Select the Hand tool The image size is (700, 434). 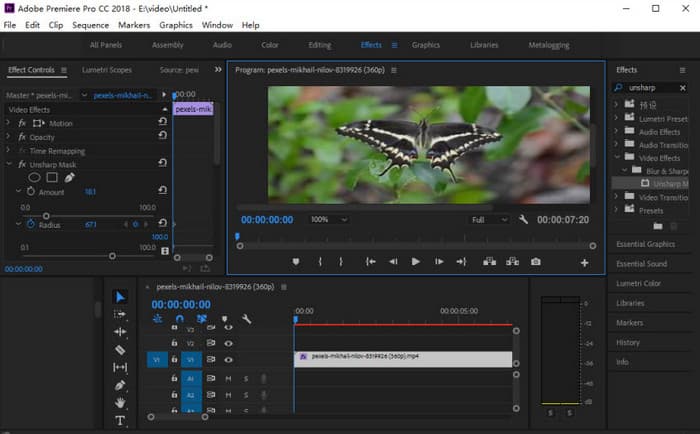[x=120, y=403]
